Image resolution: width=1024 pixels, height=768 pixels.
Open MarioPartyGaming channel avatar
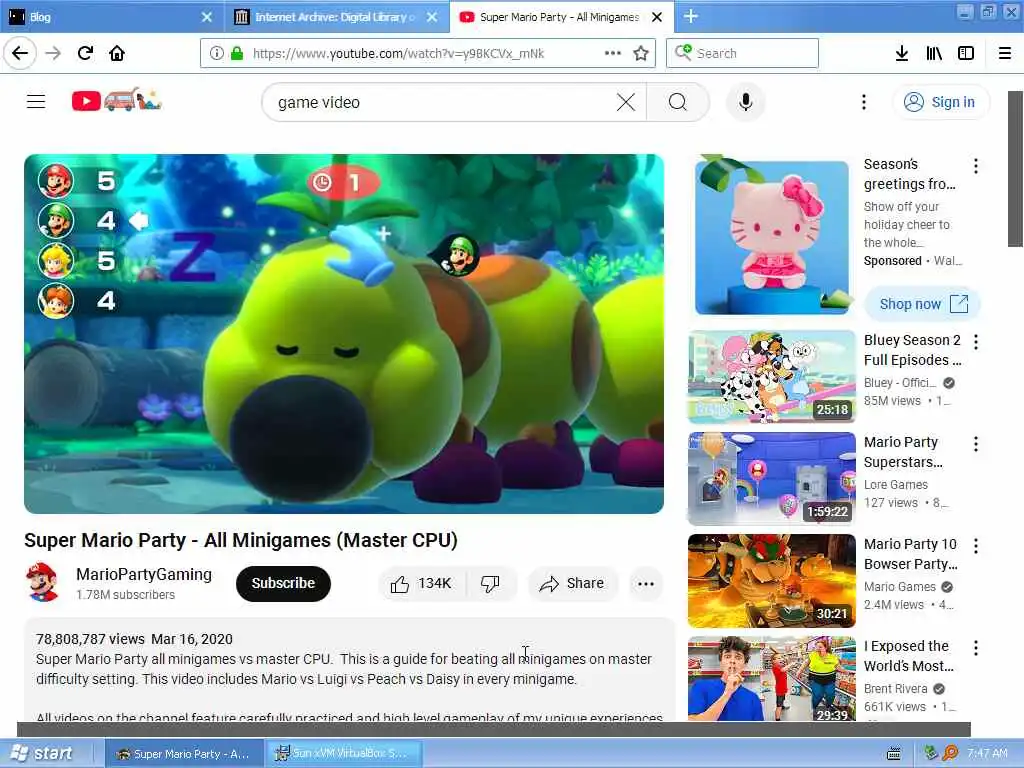pos(42,583)
